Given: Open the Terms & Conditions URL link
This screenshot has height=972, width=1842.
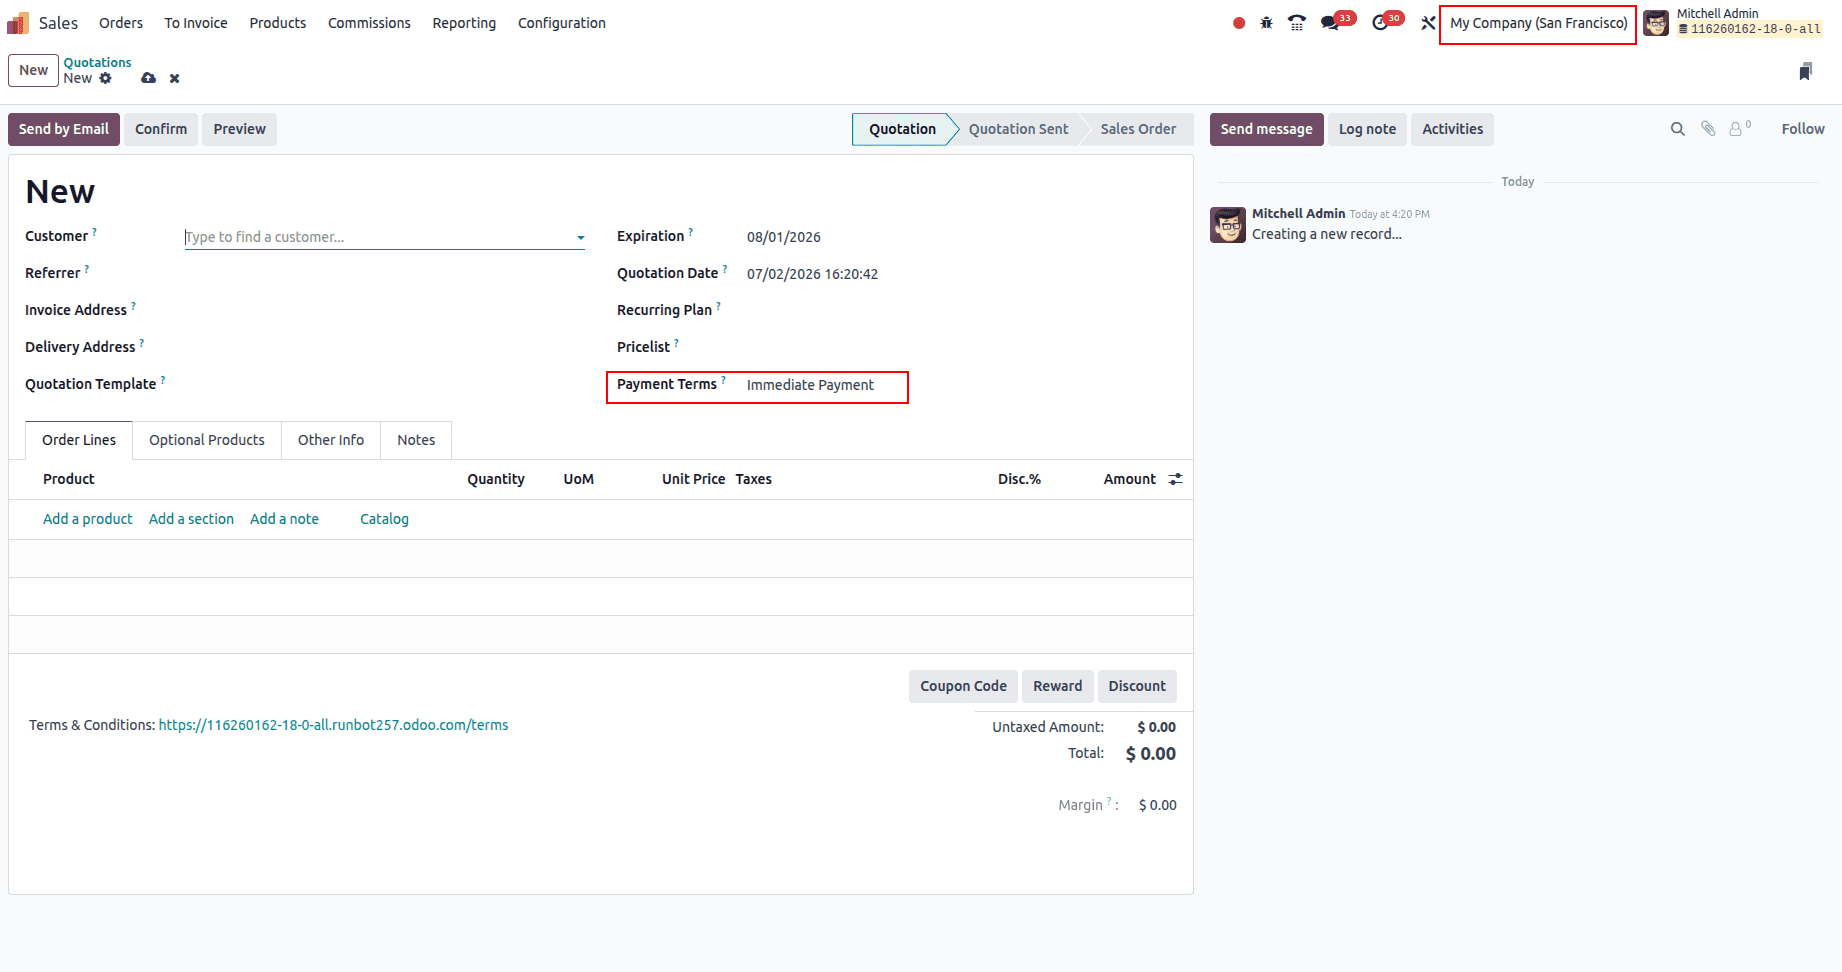Looking at the screenshot, I should point(333,725).
